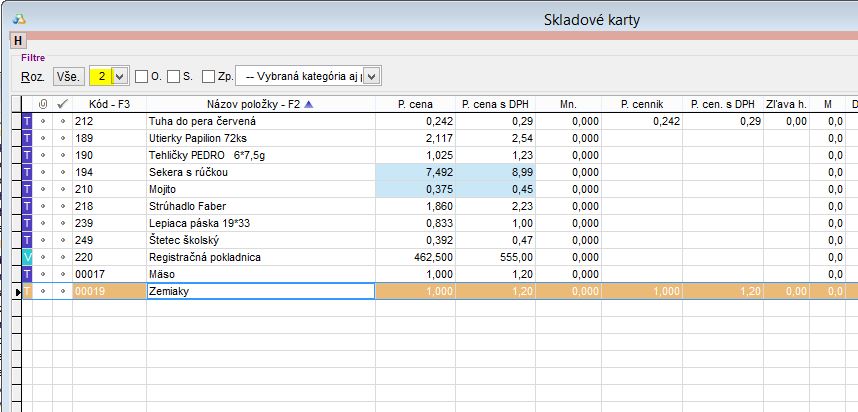858x412 pixels.
Task: Click the T type icon for Tuha do pera červená
Action: coord(28,121)
